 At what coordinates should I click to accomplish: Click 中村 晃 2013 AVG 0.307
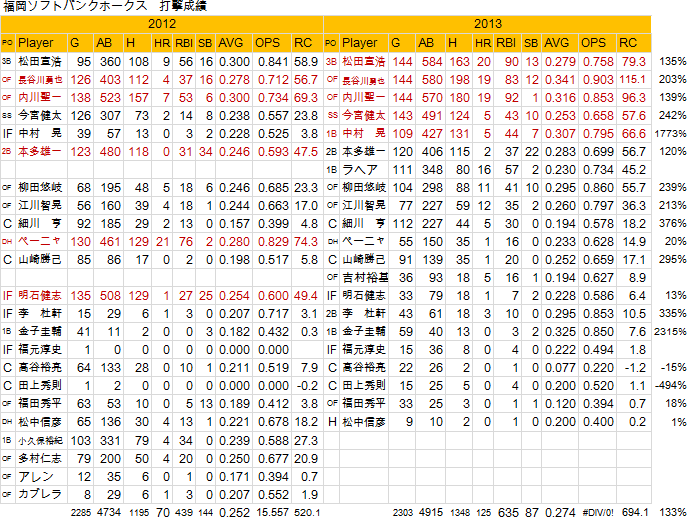tap(560, 133)
